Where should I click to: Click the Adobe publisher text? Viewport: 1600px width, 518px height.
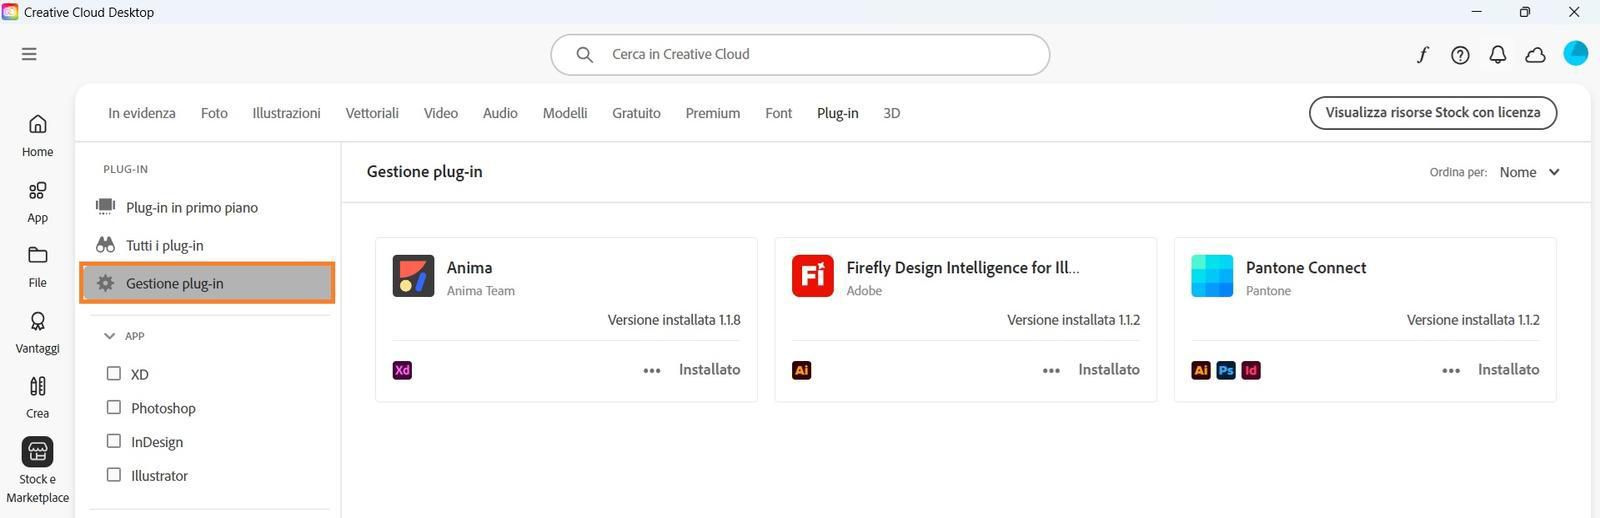coord(864,291)
